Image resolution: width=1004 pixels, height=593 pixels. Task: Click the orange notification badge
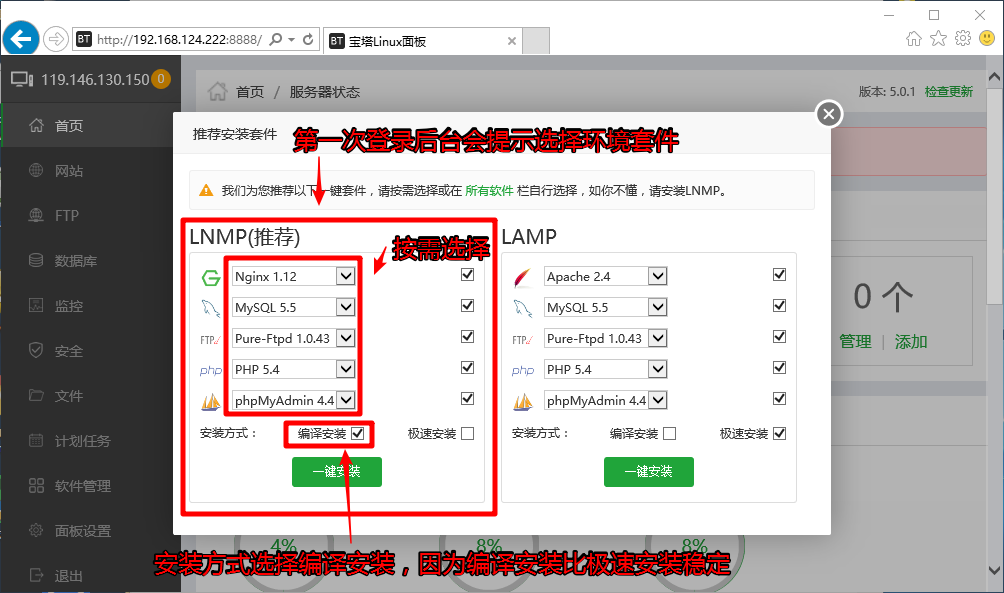click(x=161, y=79)
